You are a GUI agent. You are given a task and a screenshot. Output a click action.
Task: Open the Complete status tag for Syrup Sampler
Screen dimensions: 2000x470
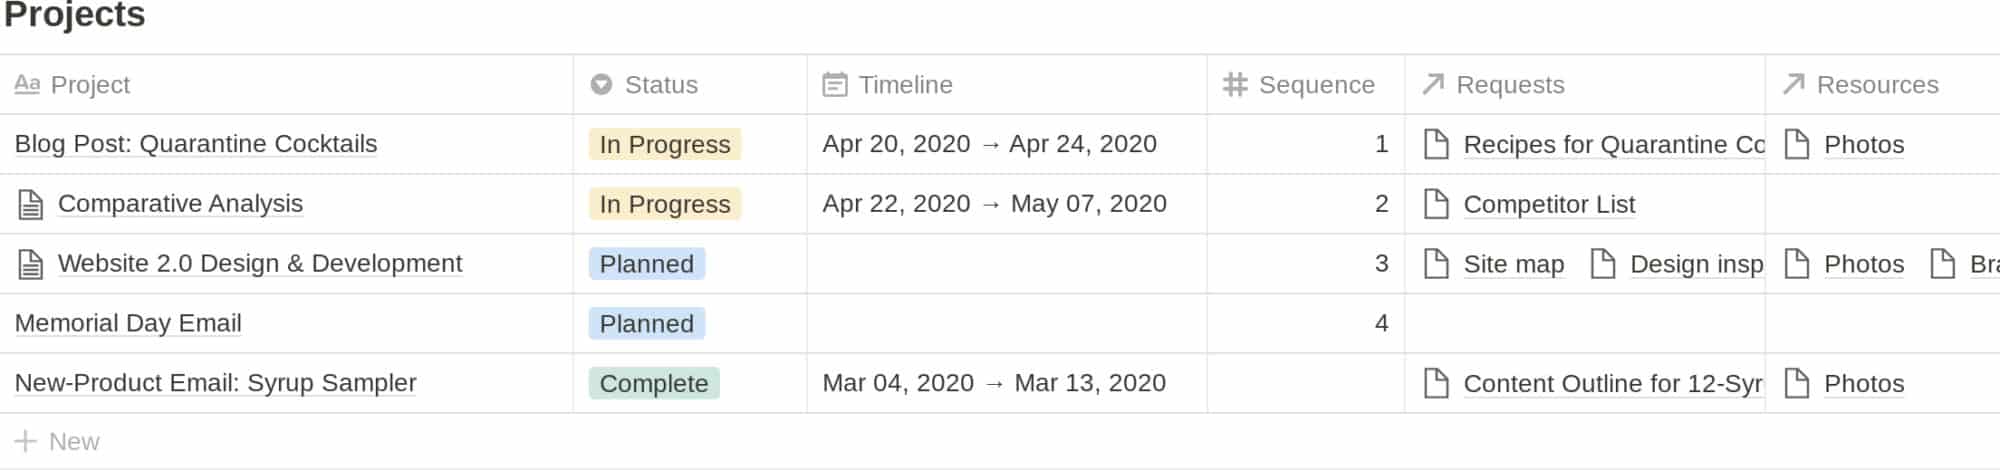click(x=654, y=383)
